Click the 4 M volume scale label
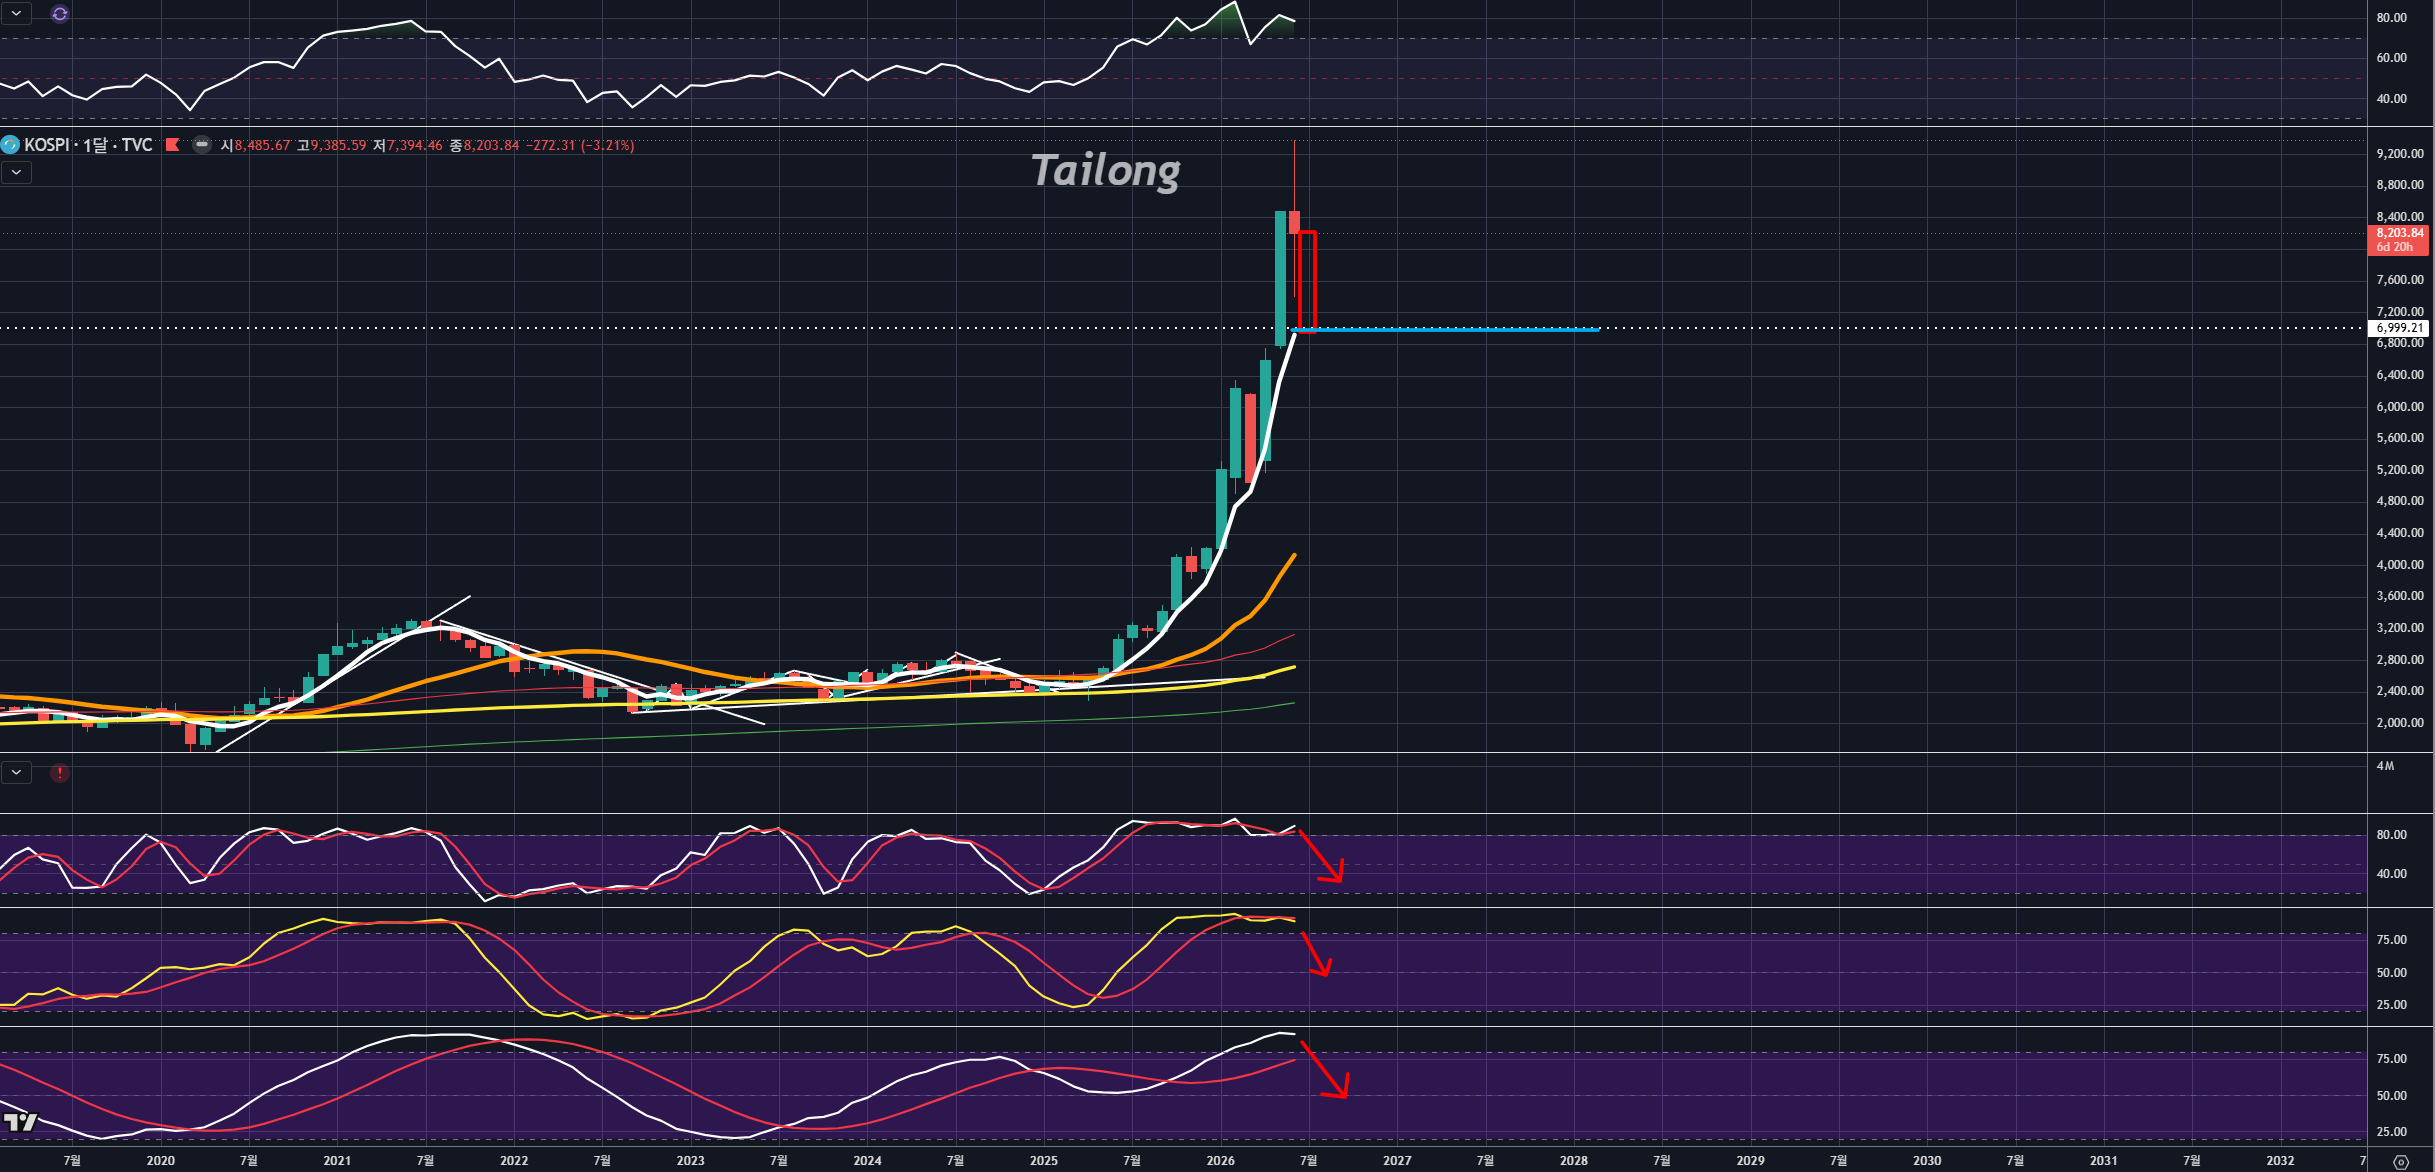The image size is (2435, 1172). (x=2385, y=766)
